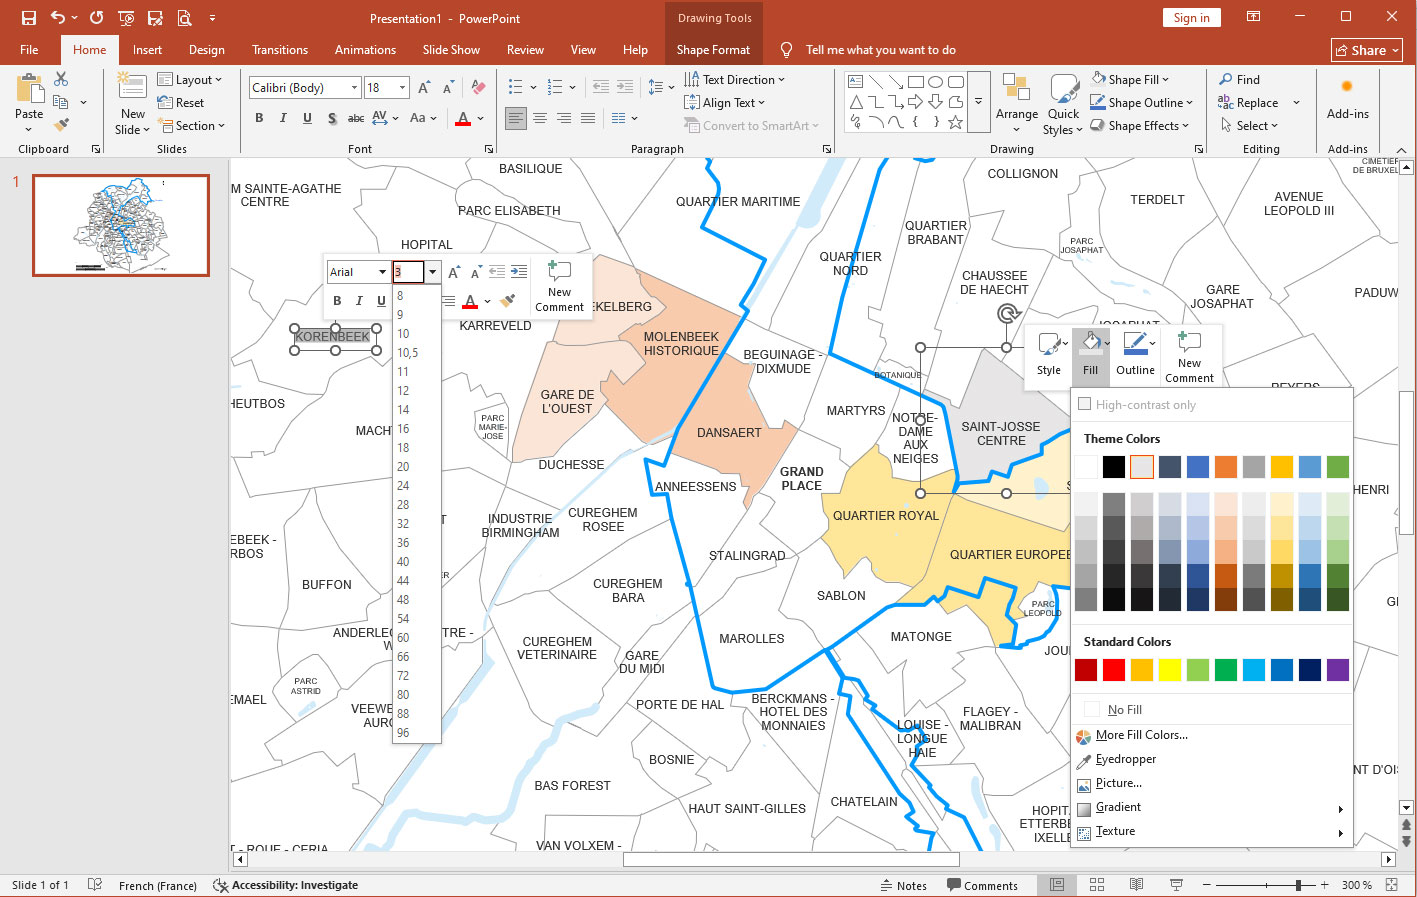Toggle Align Left in Paragraph group

516,118
